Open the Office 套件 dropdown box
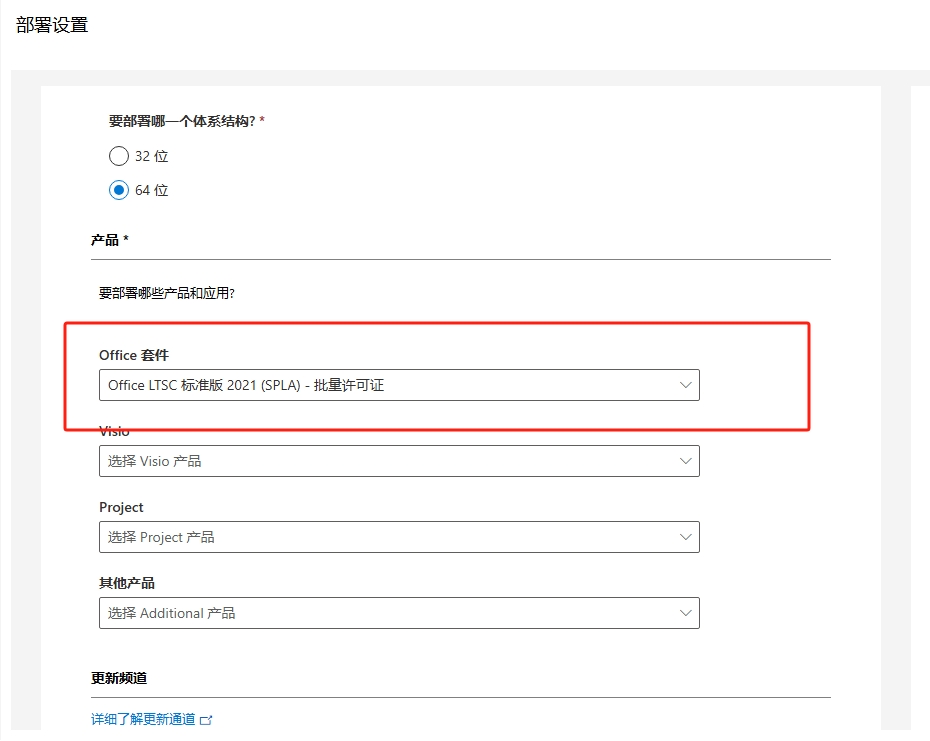The height and width of the screenshot is (741, 930). click(390, 385)
